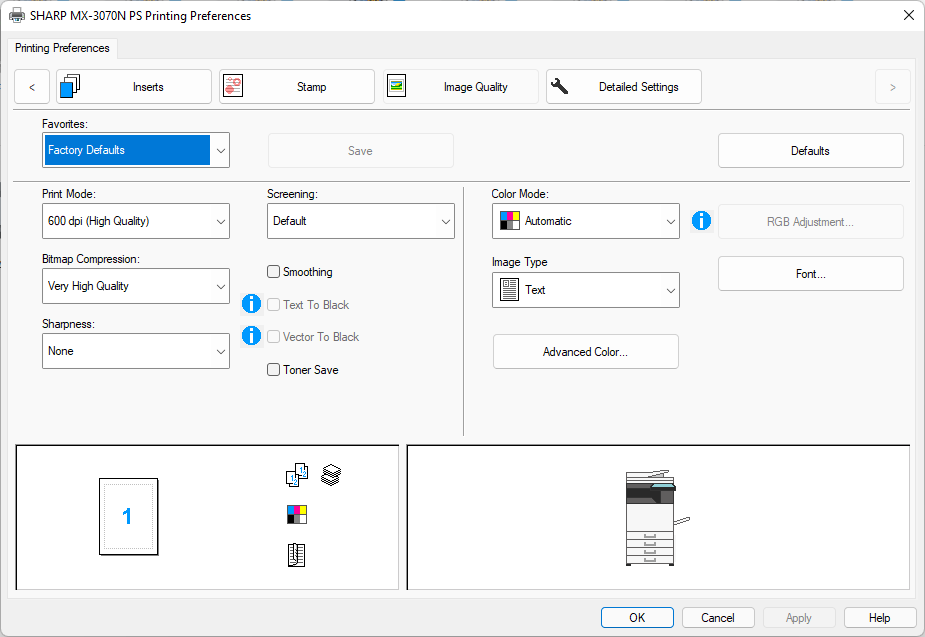The width and height of the screenshot is (925, 637).
Task: Click the document binding icon in preview
Action: pos(296,556)
